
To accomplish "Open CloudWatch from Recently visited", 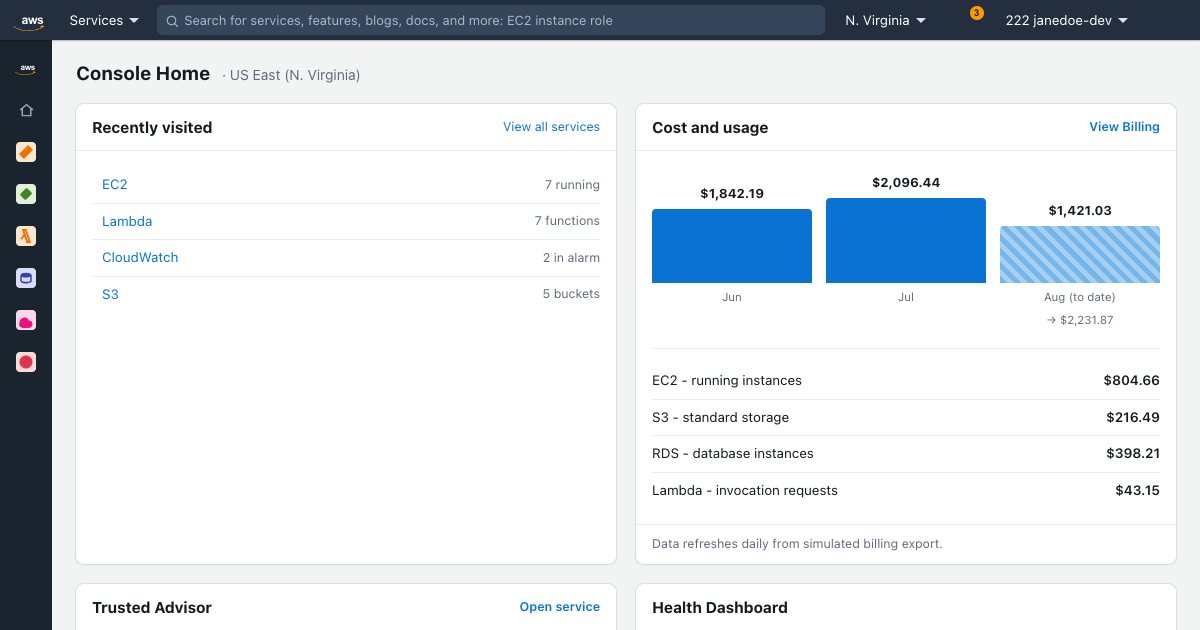I will point(140,257).
